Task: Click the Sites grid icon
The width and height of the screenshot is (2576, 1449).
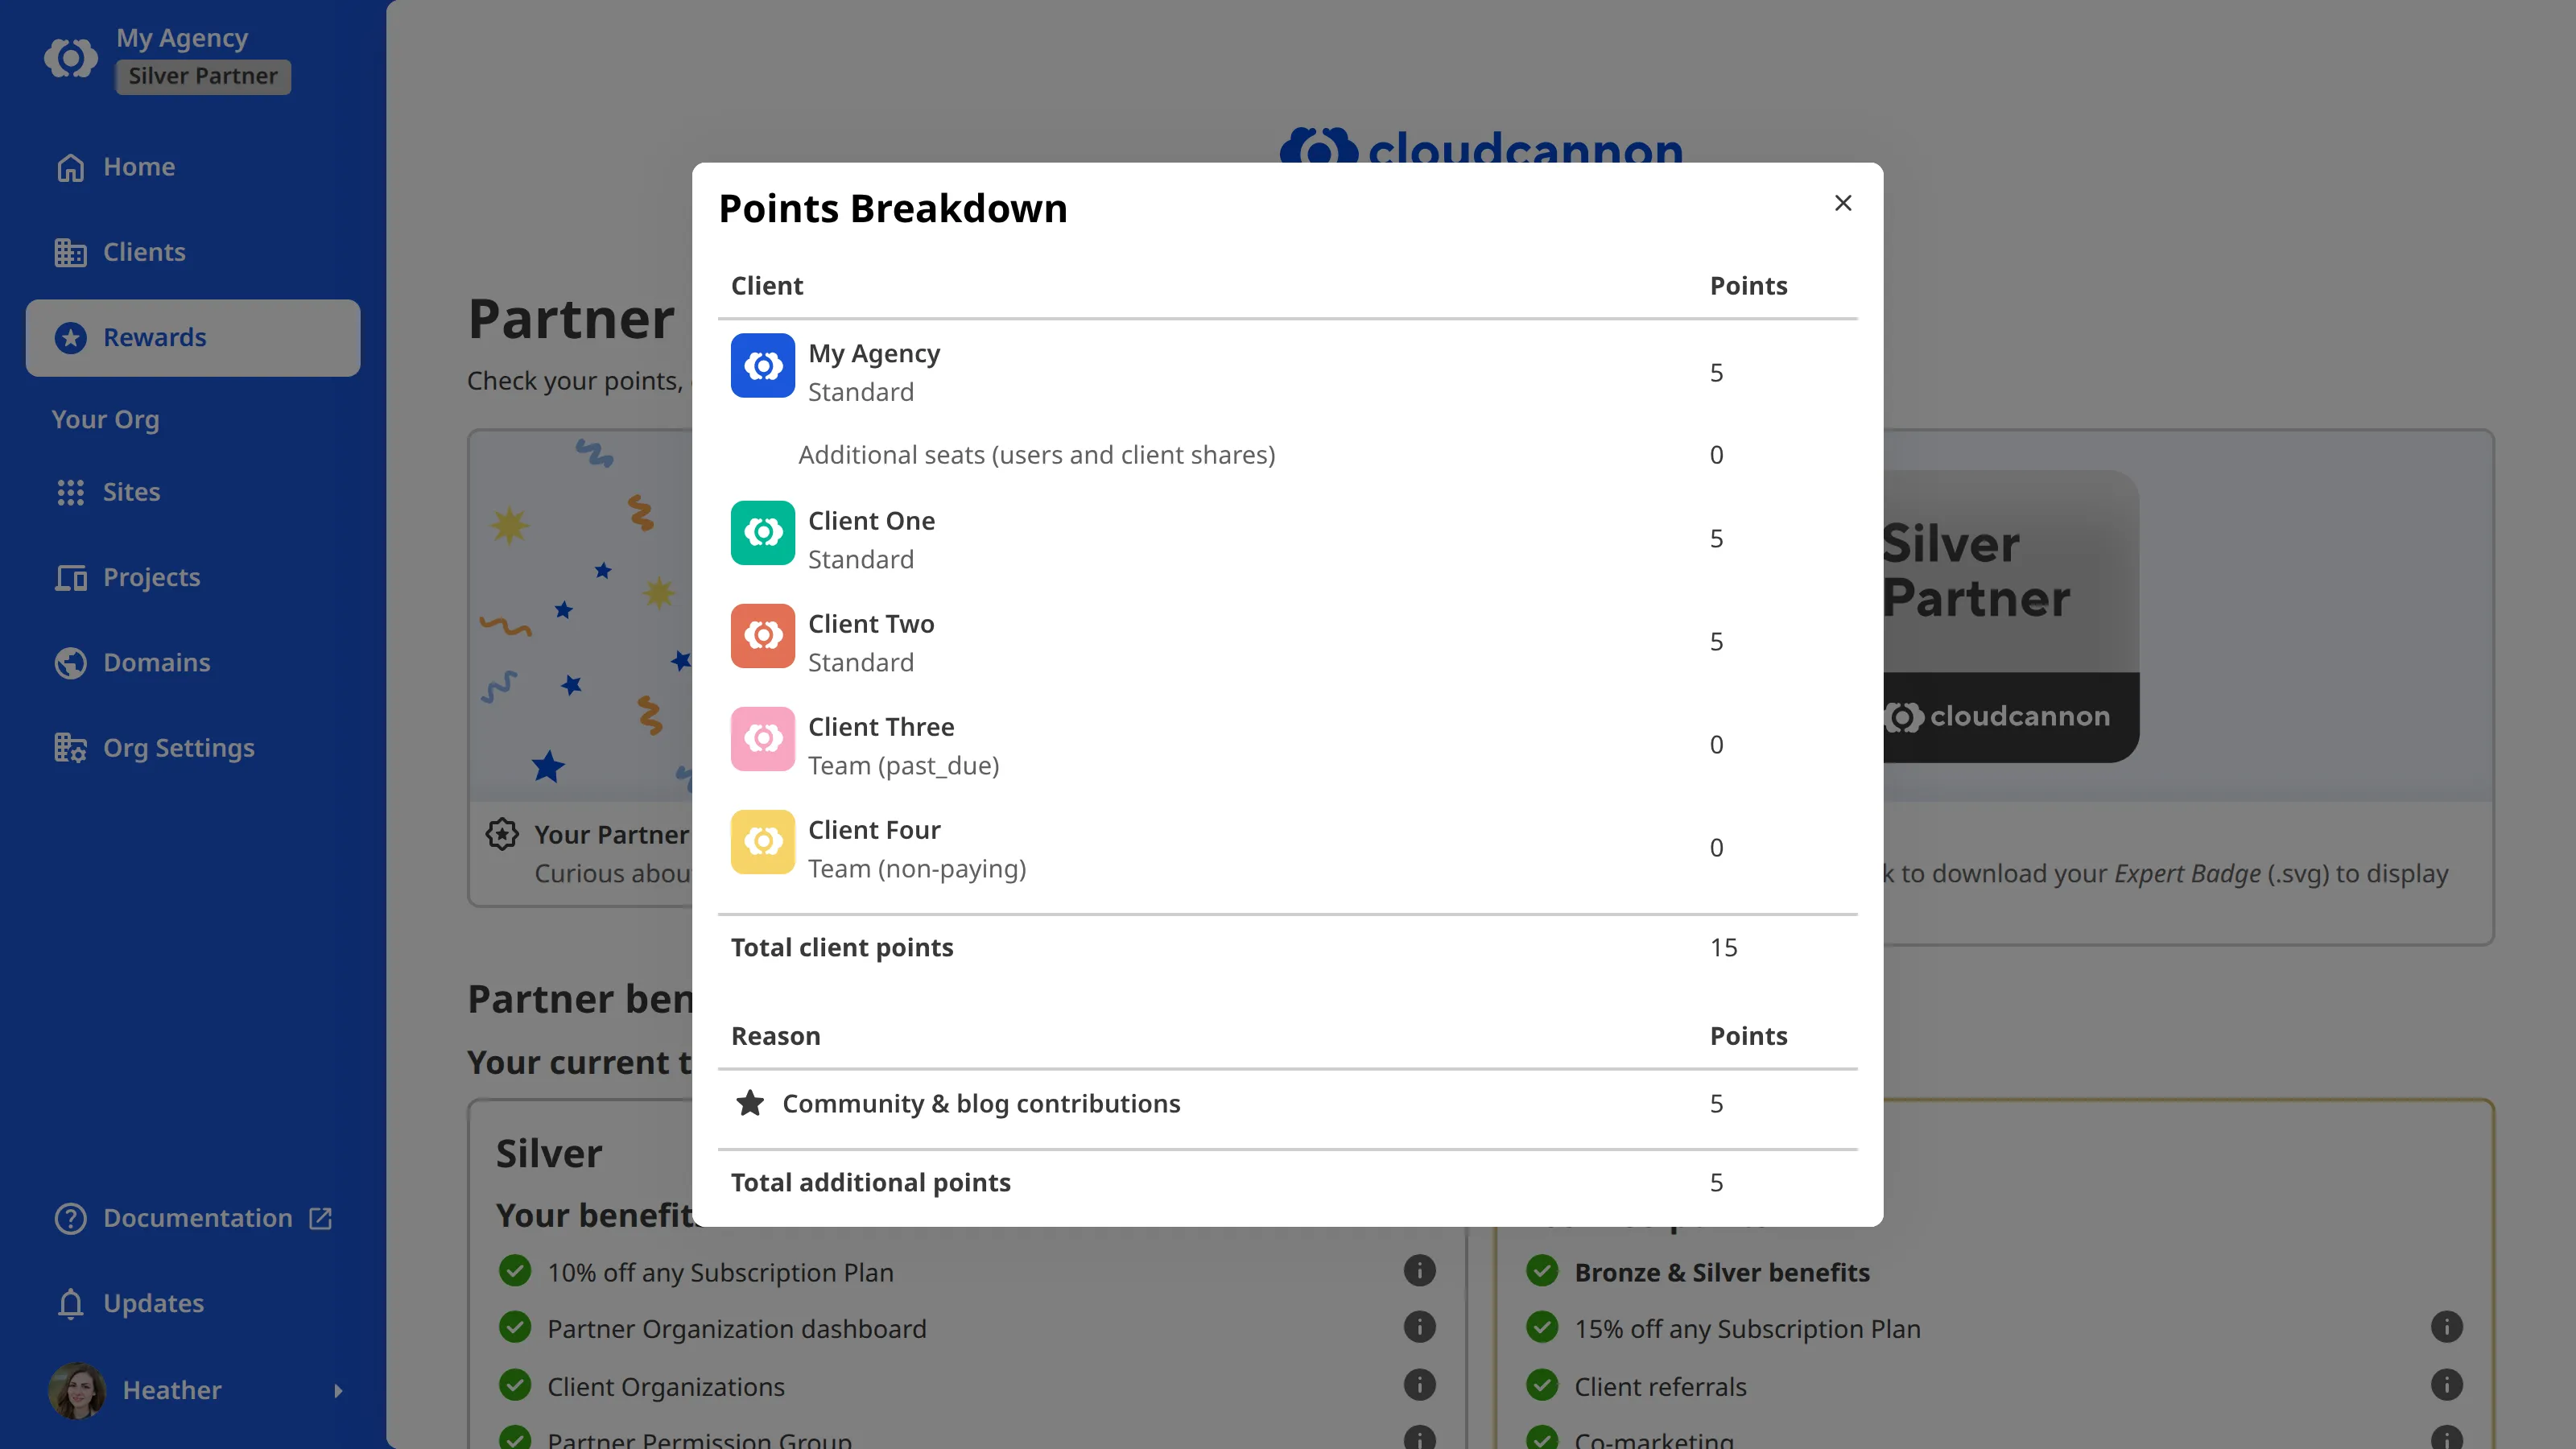Action: 70,492
